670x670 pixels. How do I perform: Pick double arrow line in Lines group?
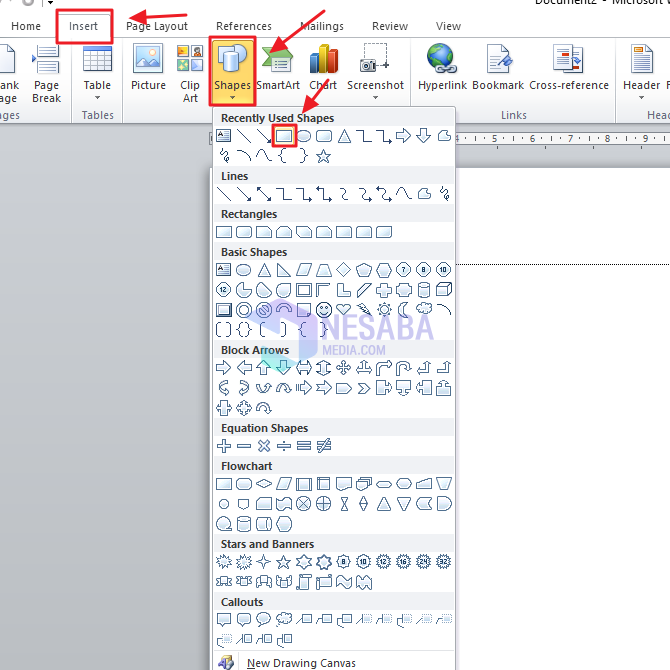pyautogui.click(x=264, y=194)
